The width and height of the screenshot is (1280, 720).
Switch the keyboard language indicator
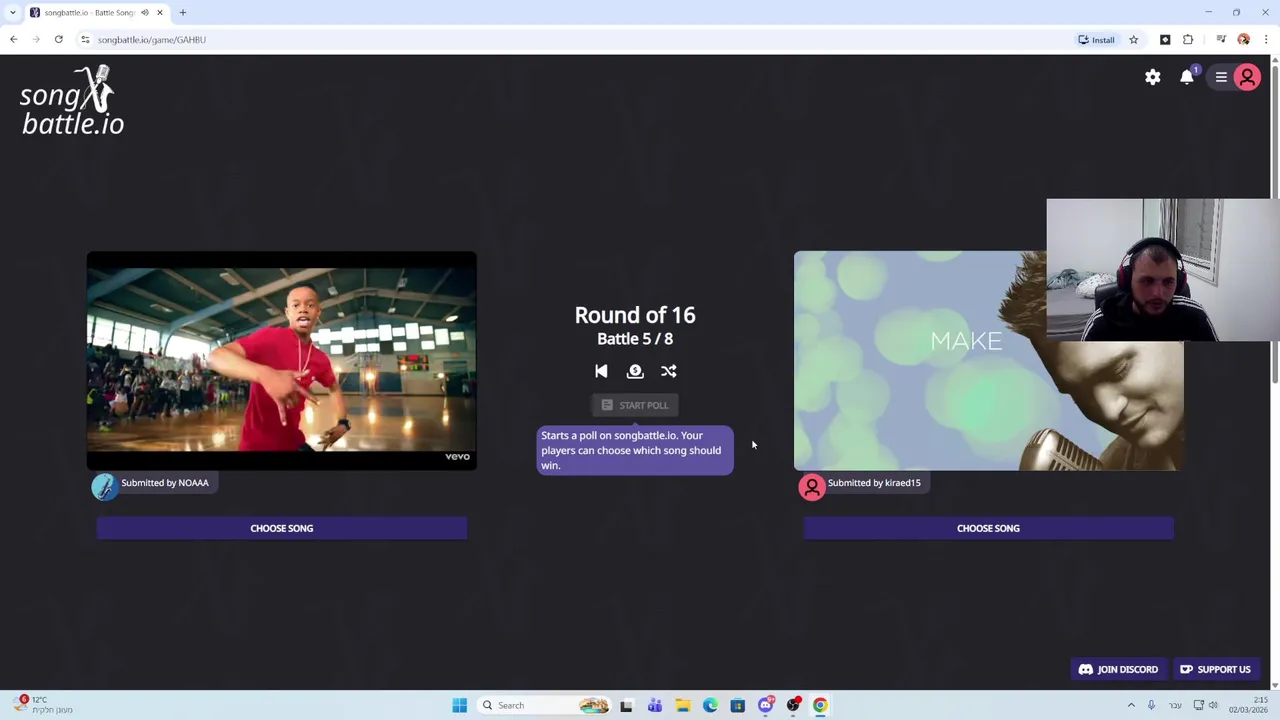1175,705
